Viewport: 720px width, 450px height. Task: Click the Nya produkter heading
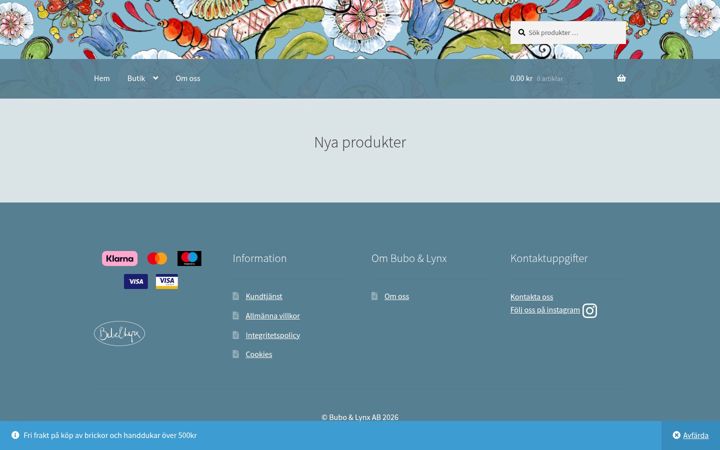[360, 142]
